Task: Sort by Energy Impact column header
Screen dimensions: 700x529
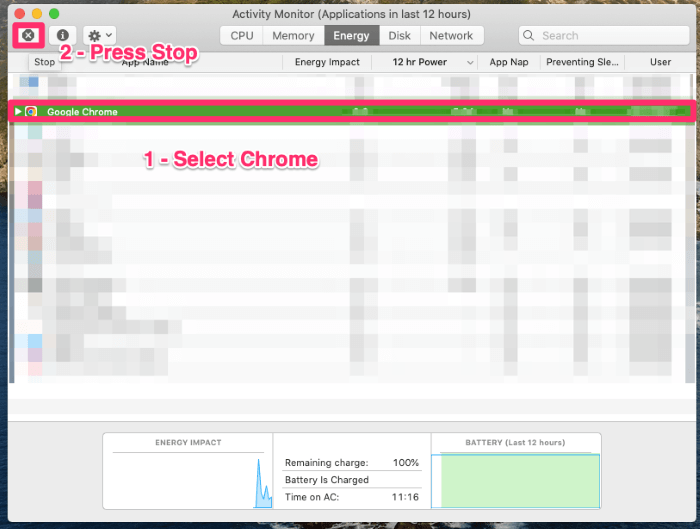Action: pos(327,62)
